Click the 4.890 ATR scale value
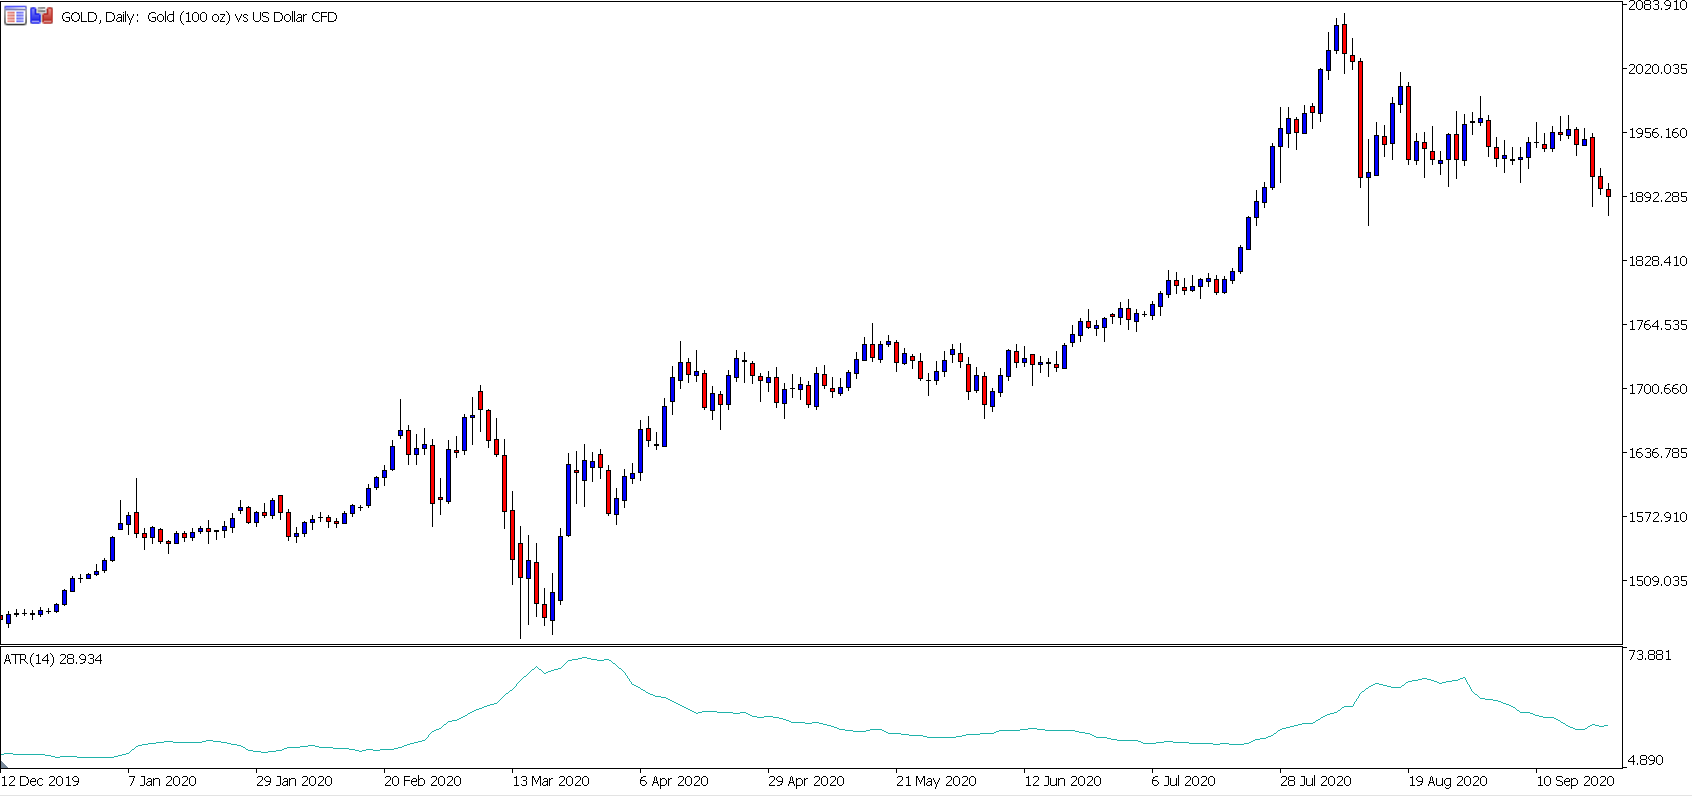The height and width of the screenshot is (796, 1692). pos(1646,760)
